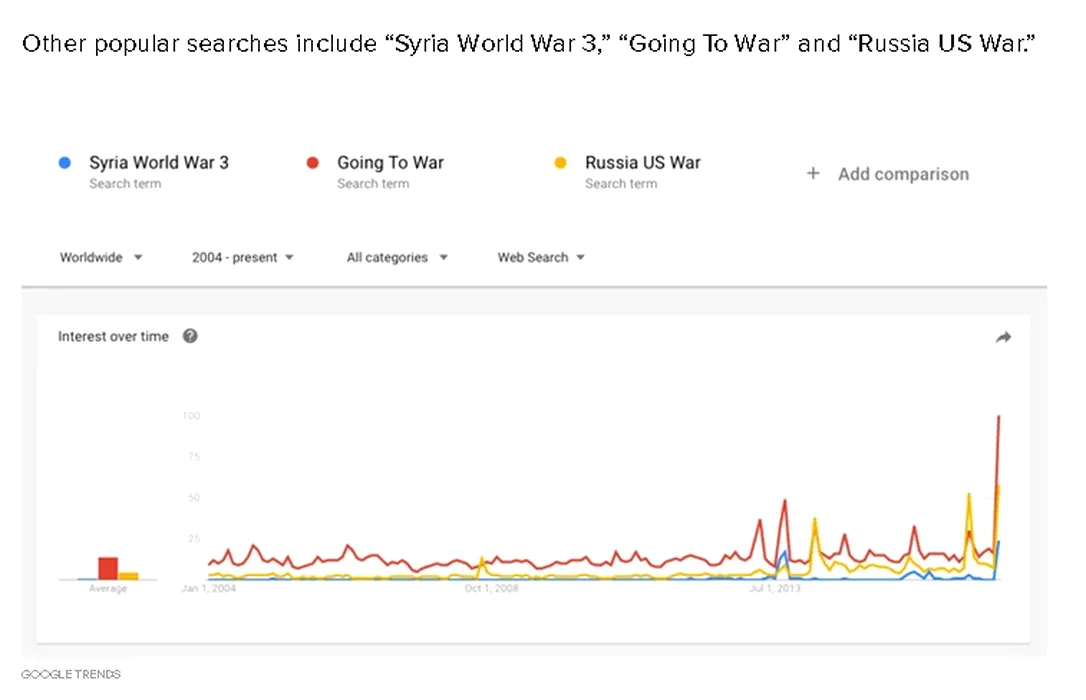Open the Web Search type dropdown
Image resolution: width=1086 pixels, height=700 pixels.
click(540, 257)
